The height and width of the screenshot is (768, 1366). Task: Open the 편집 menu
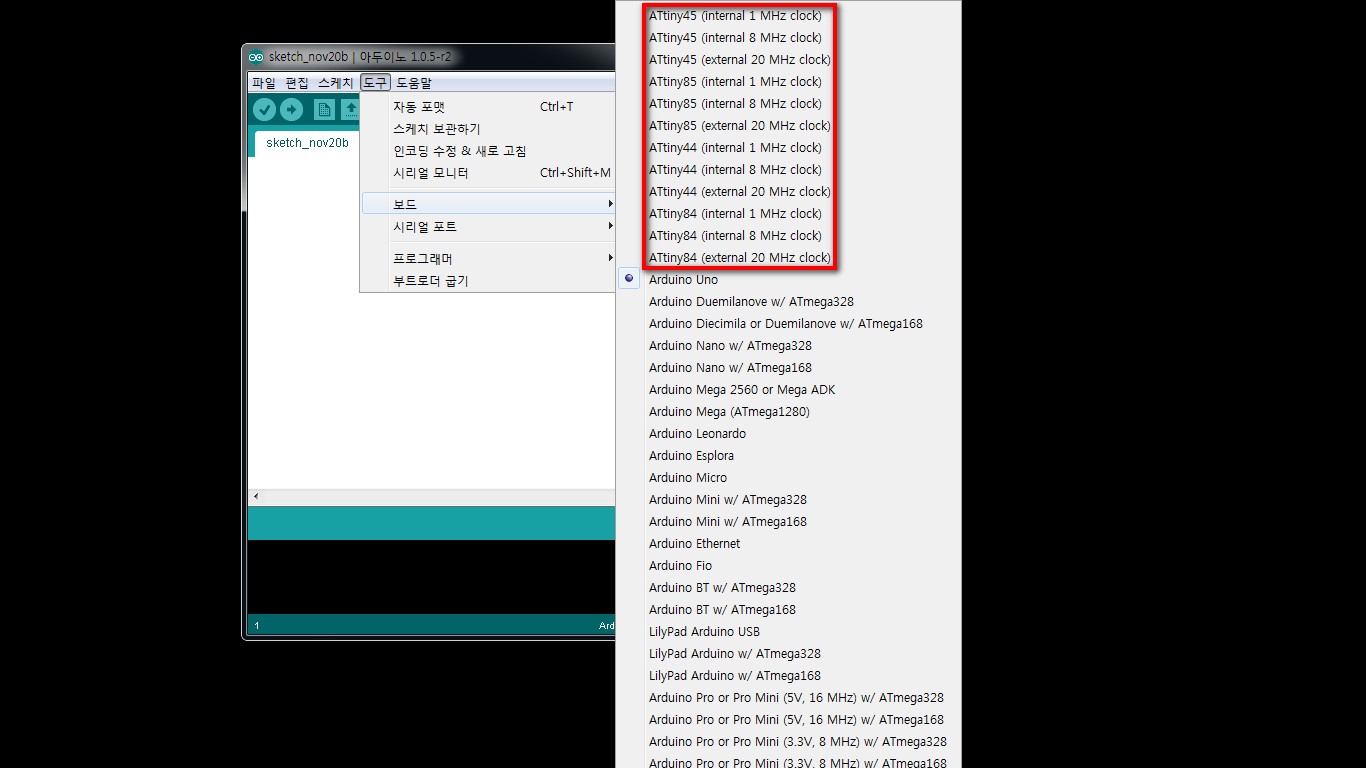(297, 83)
